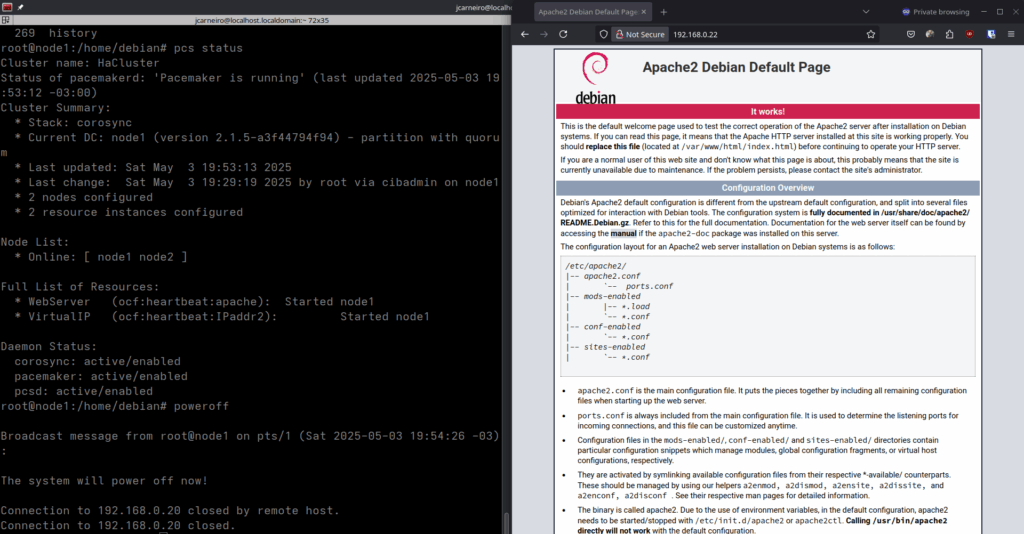The image size is (1024, 534).
Task: Open the Firefox account avatar icon
Action: pos(930,34)
